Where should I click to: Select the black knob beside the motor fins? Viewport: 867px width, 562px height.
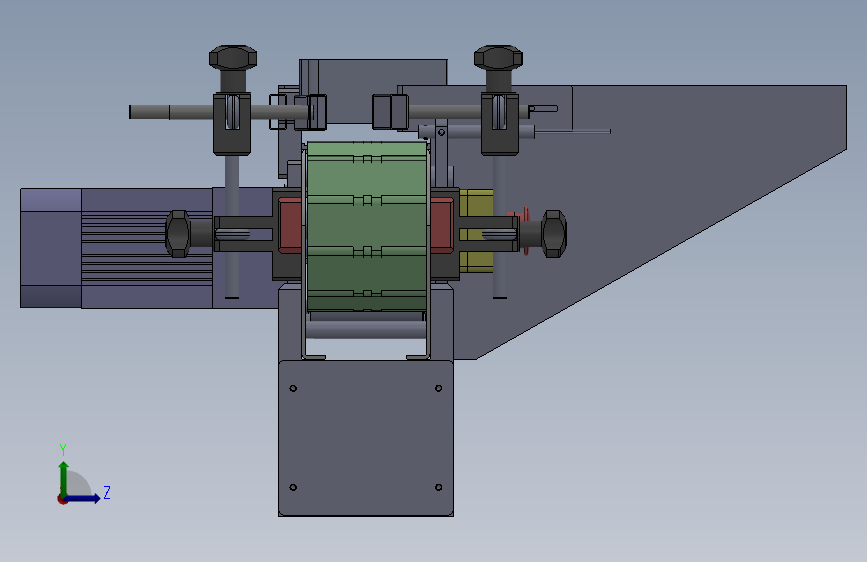pyautogui.click(x=178, y=233)
